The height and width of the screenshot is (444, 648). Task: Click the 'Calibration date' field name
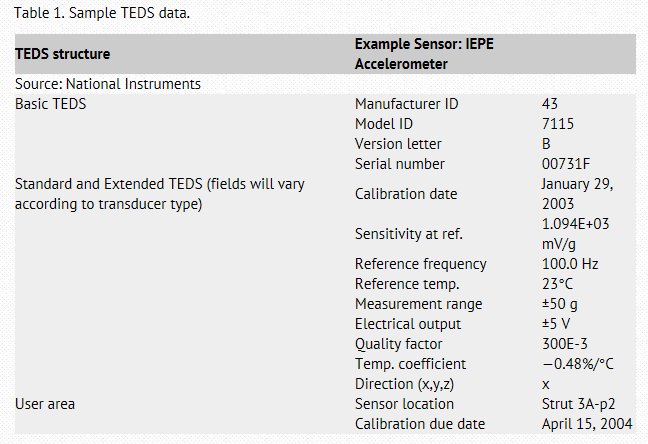tap(406, 194)
